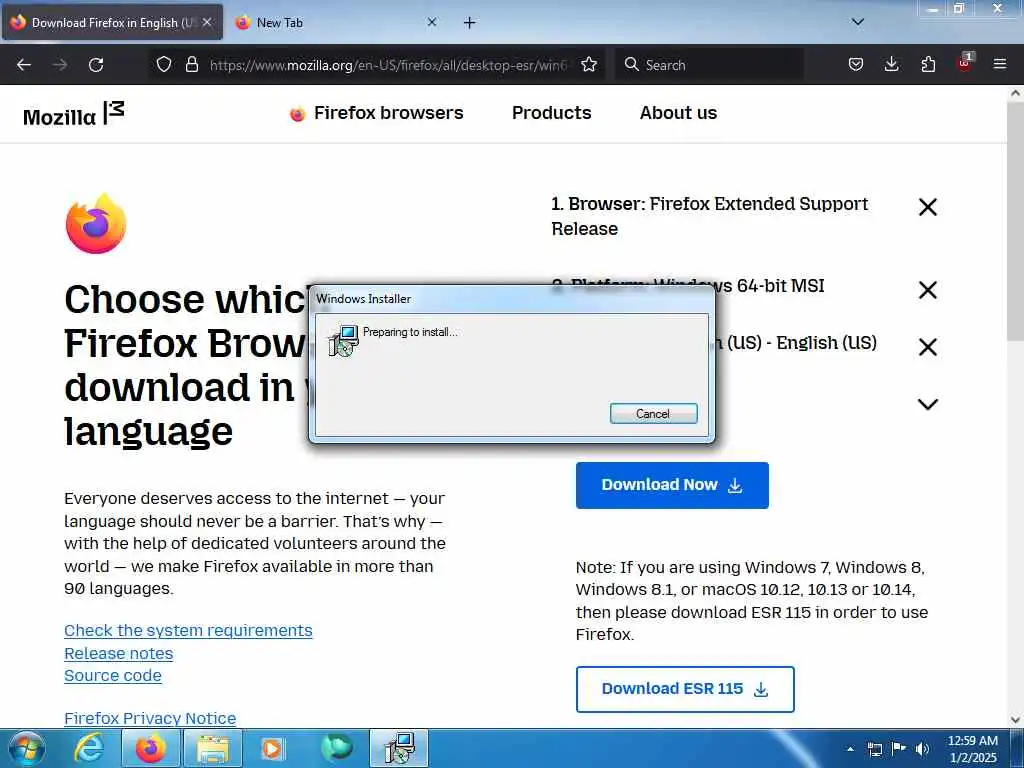This screenshot has height=768, width=1024.
Task: Launch Internet Explorer from taskbar
Action: pyautogui.click(x=89, y=748)
